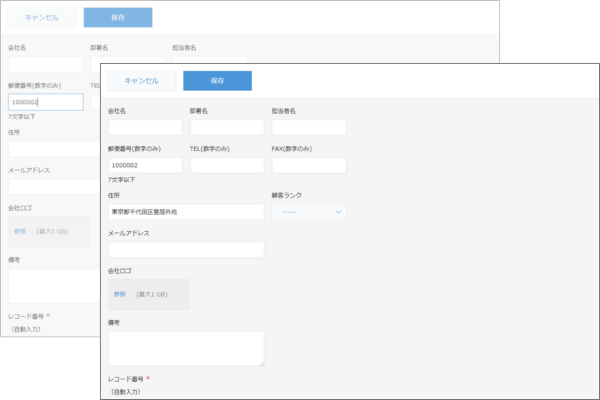Click 担当者名 label in back window
This screenshot has width=600, height=400.
tap(184, 48)
